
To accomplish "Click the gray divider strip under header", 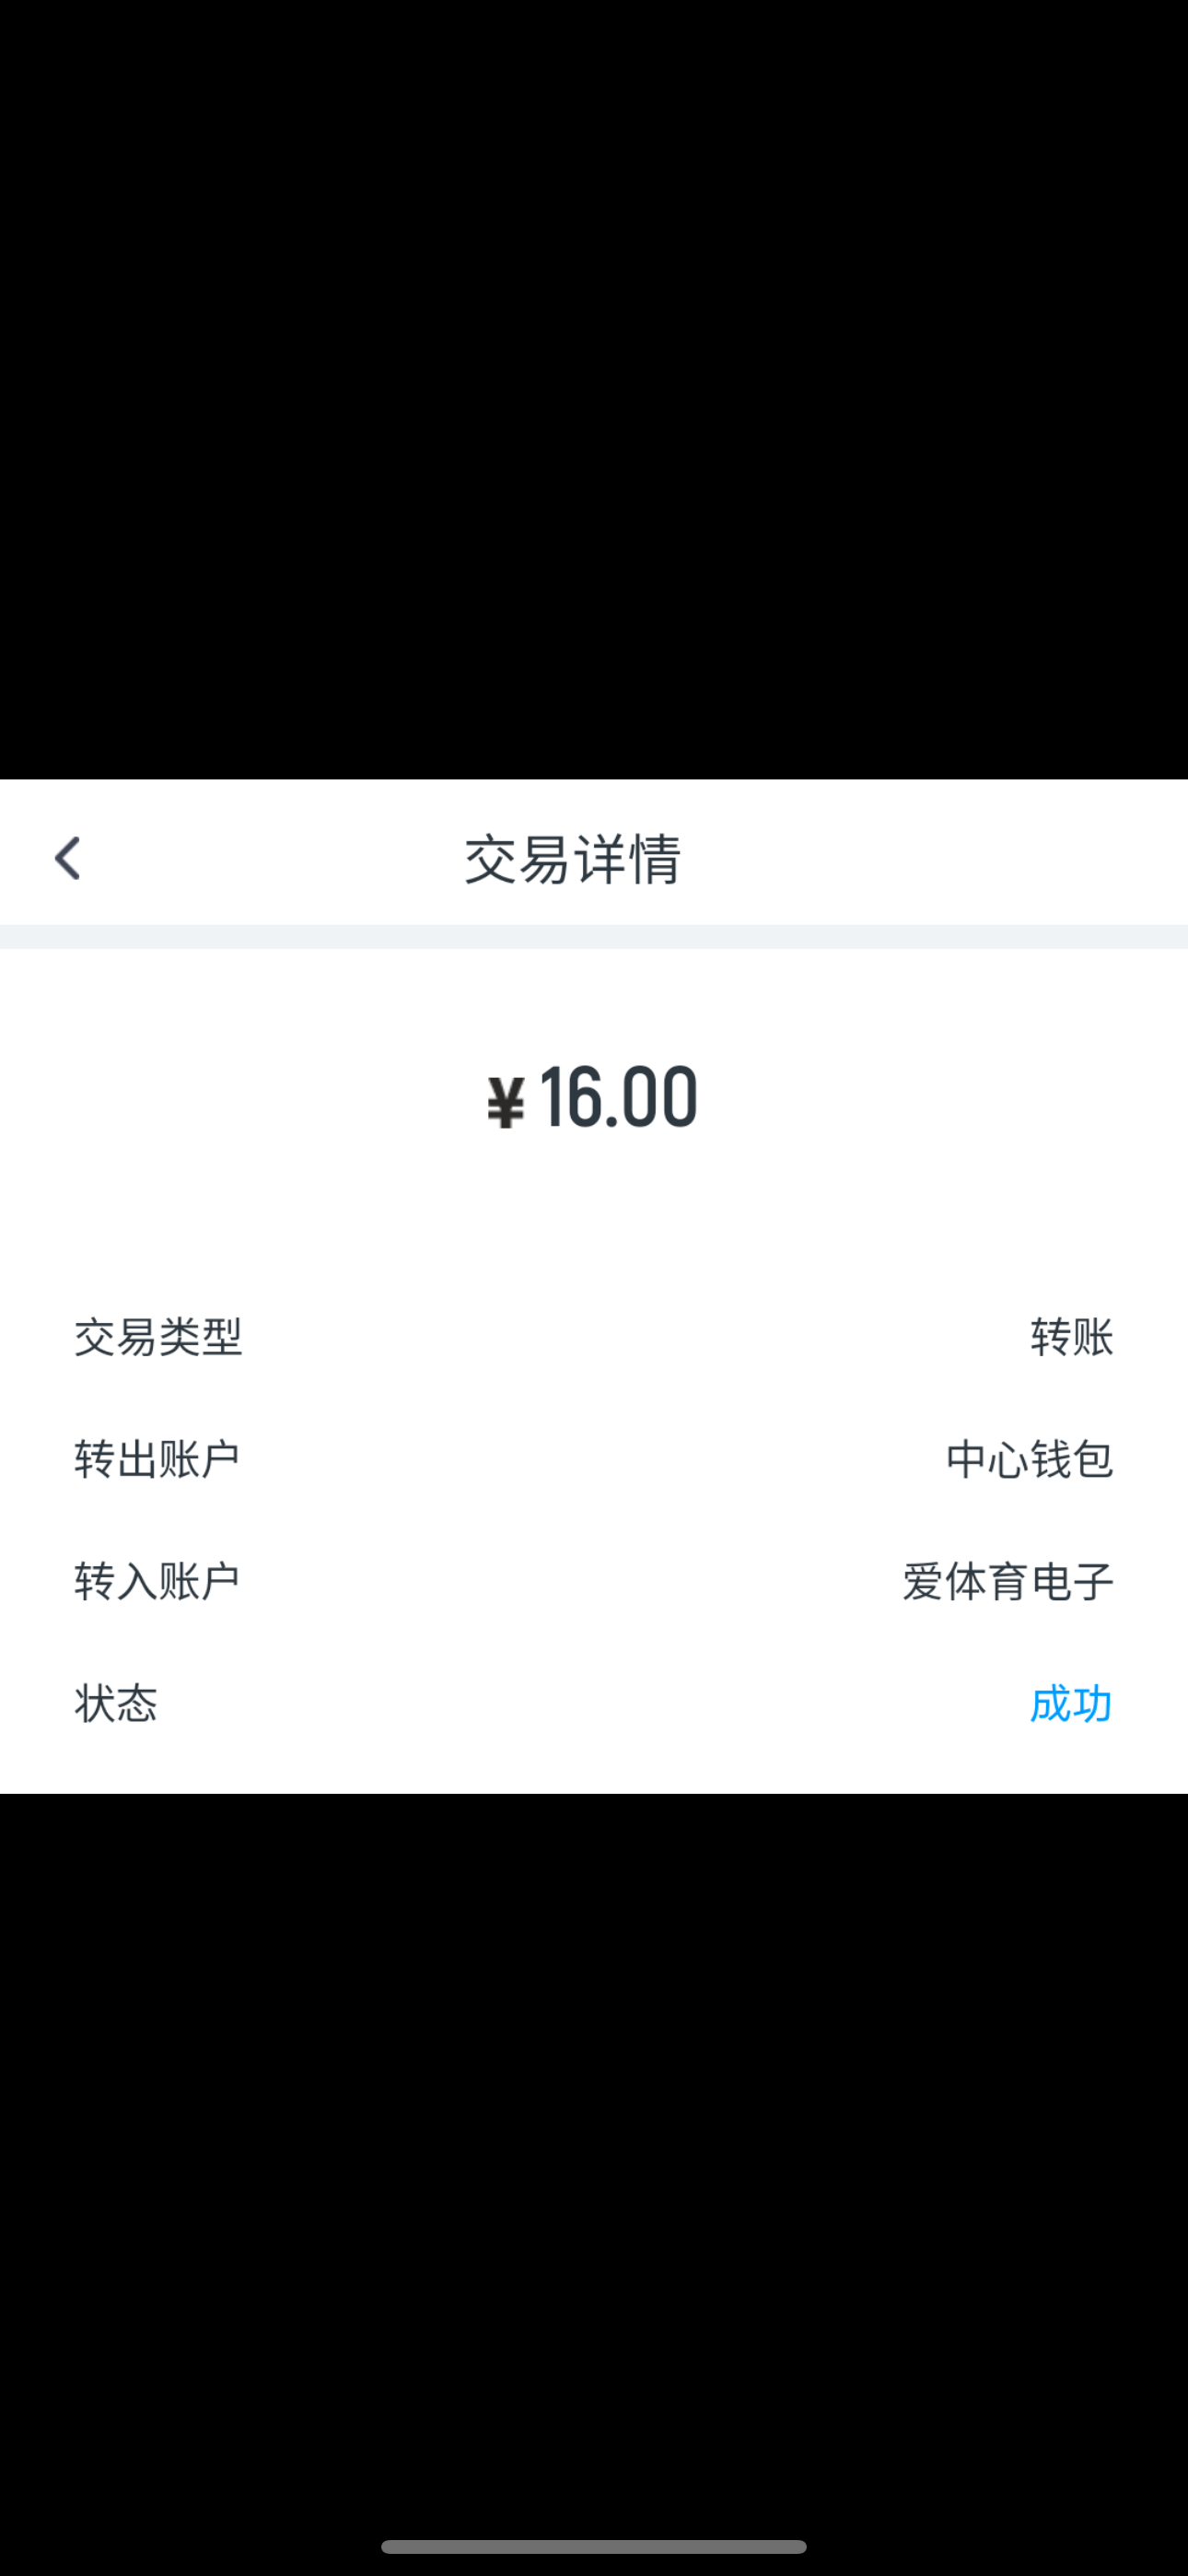I will click(x=594, y=936).
